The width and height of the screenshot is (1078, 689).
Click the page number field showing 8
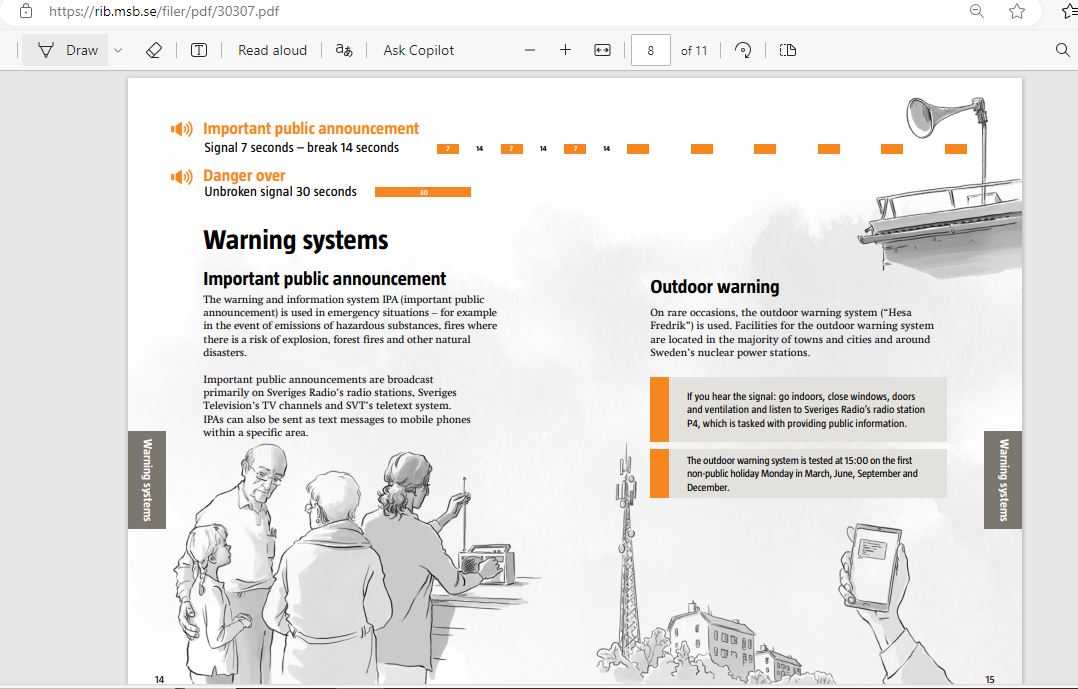pos(650,50)
